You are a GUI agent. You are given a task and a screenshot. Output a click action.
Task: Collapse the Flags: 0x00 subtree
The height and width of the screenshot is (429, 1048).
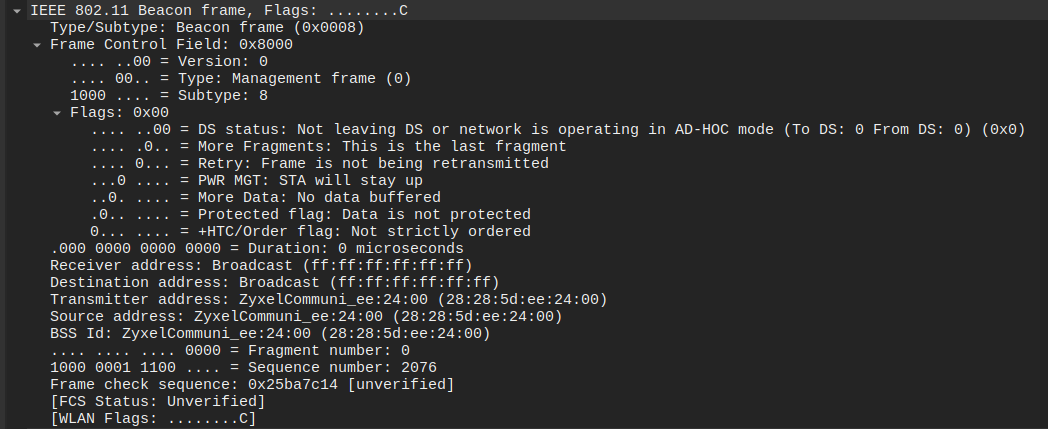pos(57,113)
